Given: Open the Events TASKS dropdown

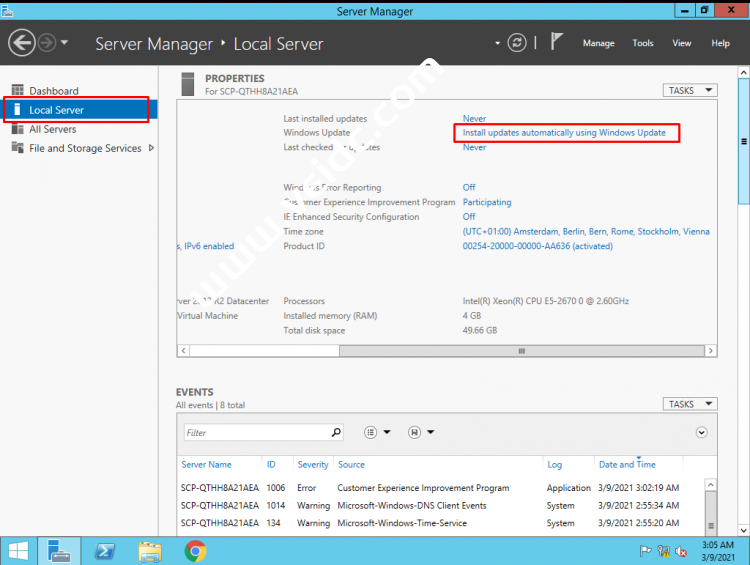Looking at the screenshot, I should pyautogui.click(x=689, y=404).
